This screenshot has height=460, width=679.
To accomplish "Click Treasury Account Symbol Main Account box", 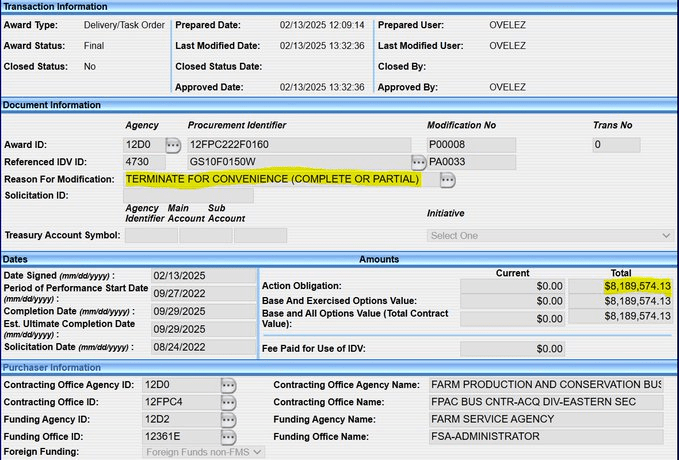I will pos(206,236).
